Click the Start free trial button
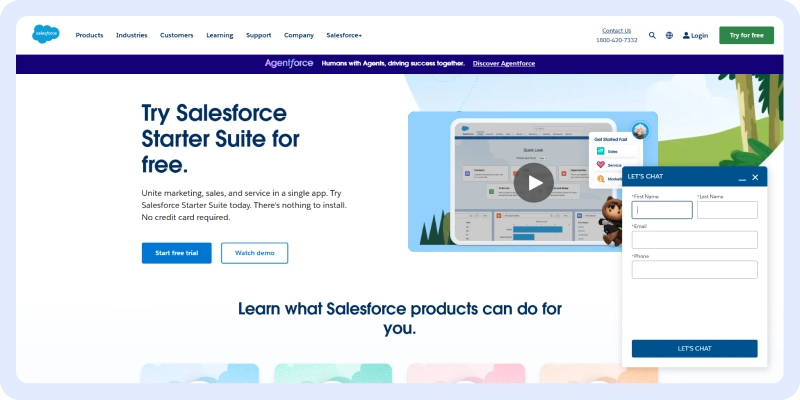Image resolution: width=800 pixels, height=400 pixels. 177,253
